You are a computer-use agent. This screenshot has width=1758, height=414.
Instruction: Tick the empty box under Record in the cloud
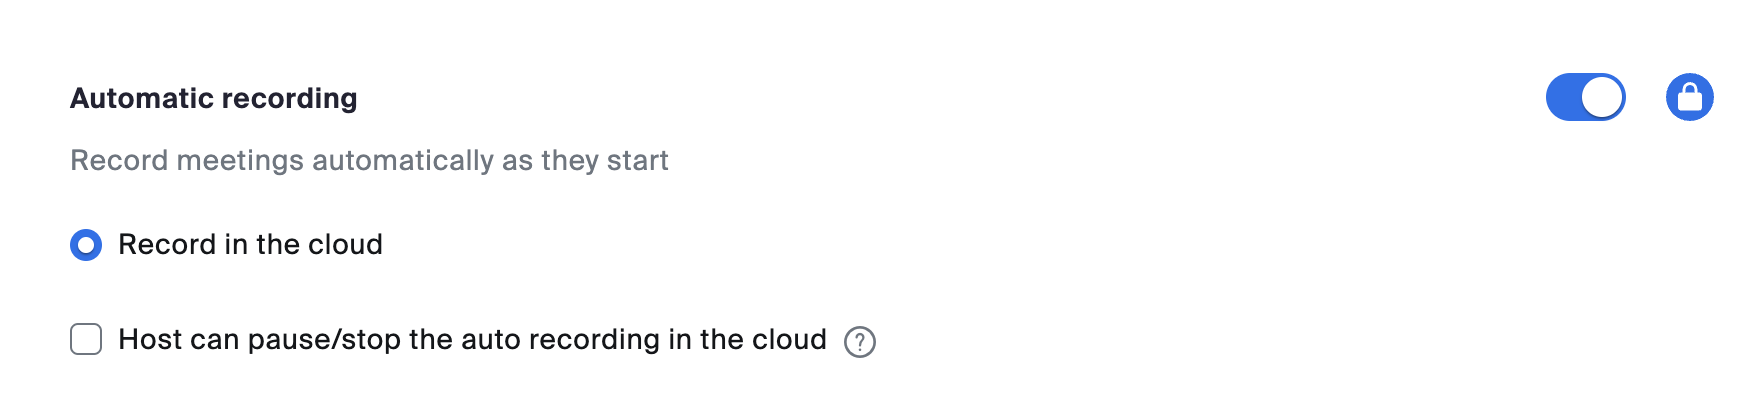pyautogui.click(x=86, y=340)
